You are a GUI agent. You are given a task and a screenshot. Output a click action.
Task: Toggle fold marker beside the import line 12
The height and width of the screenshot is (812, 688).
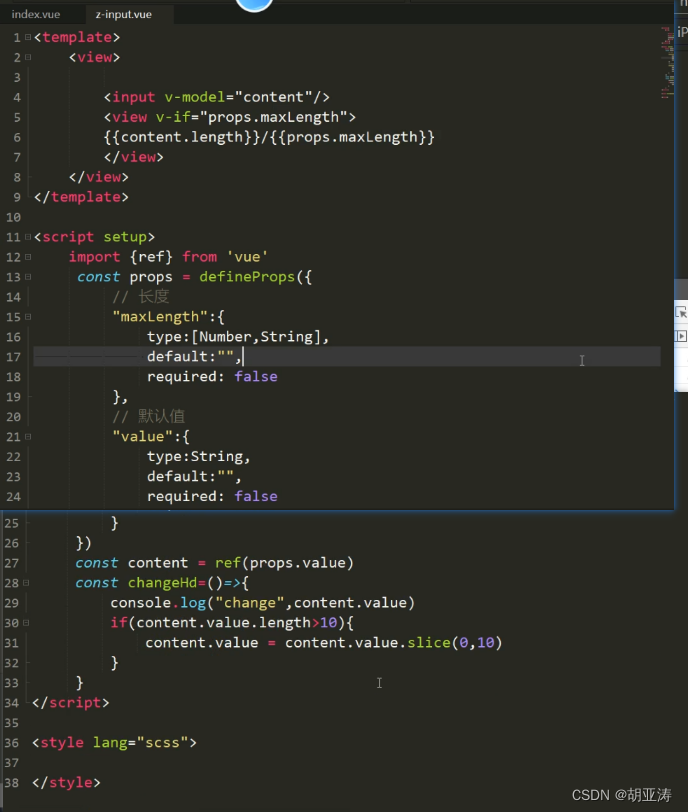28,257
